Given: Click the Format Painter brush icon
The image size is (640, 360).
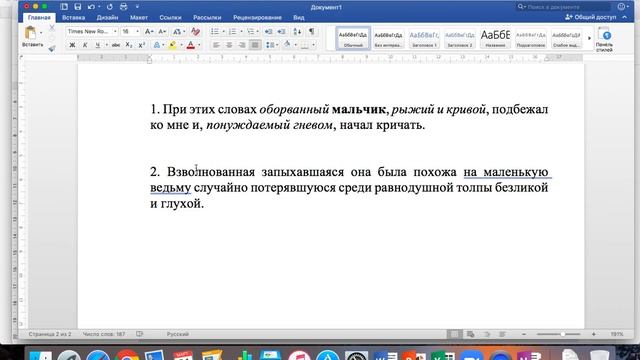Looking at the screenshot, I should 52,49.
